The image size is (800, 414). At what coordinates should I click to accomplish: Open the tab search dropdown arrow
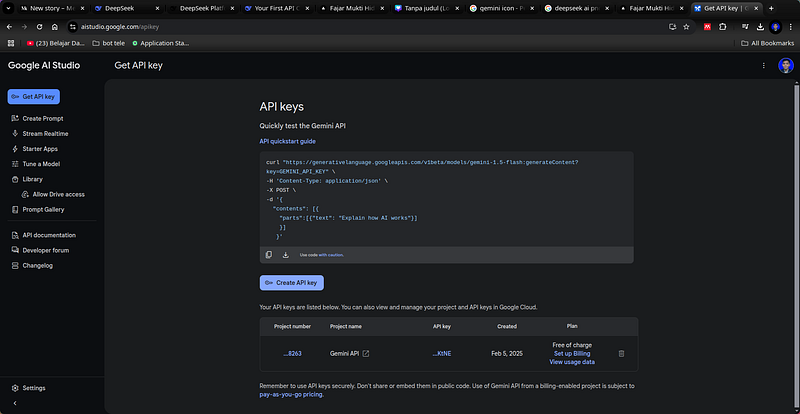(x=9, y=8)
